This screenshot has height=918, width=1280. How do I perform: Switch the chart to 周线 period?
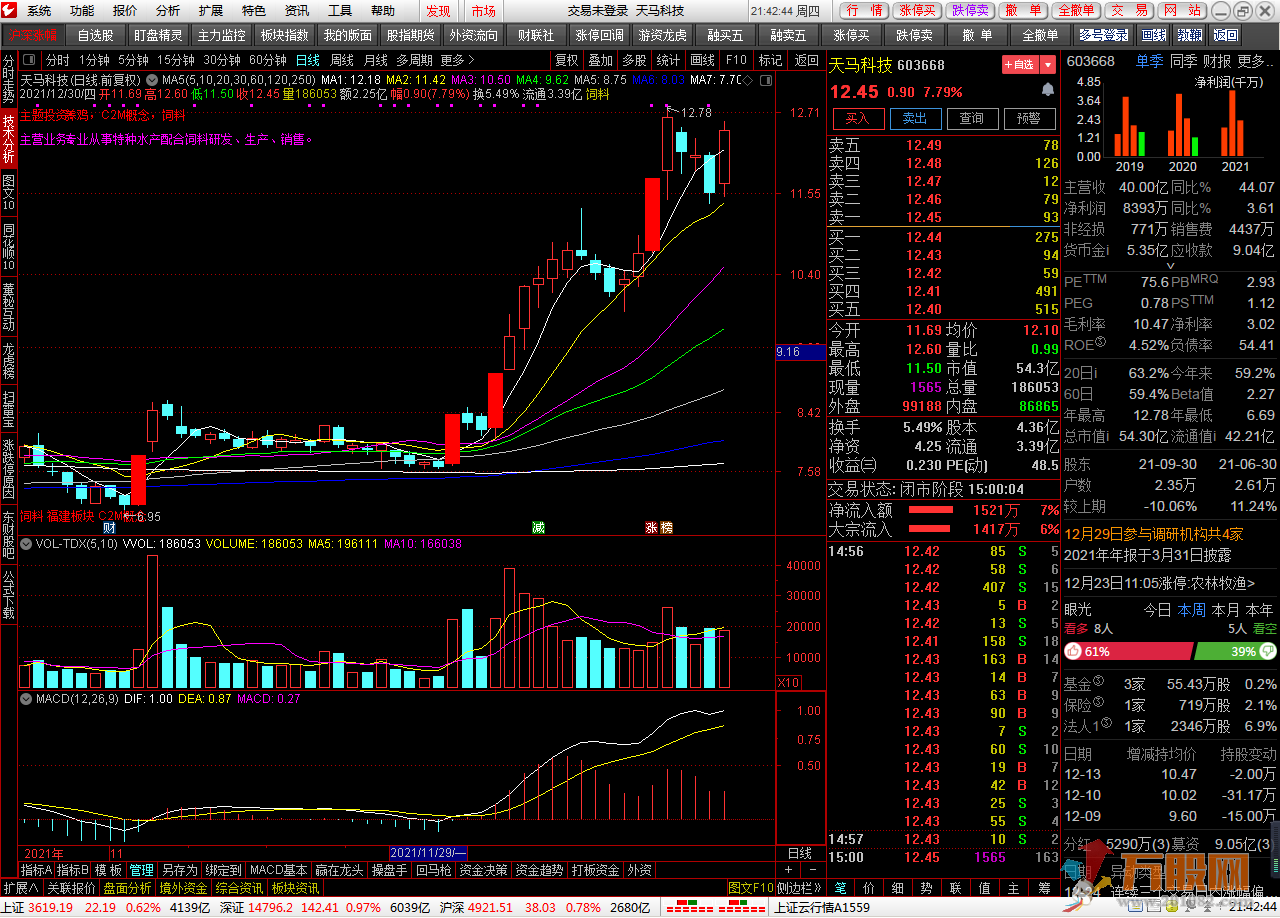342,60
